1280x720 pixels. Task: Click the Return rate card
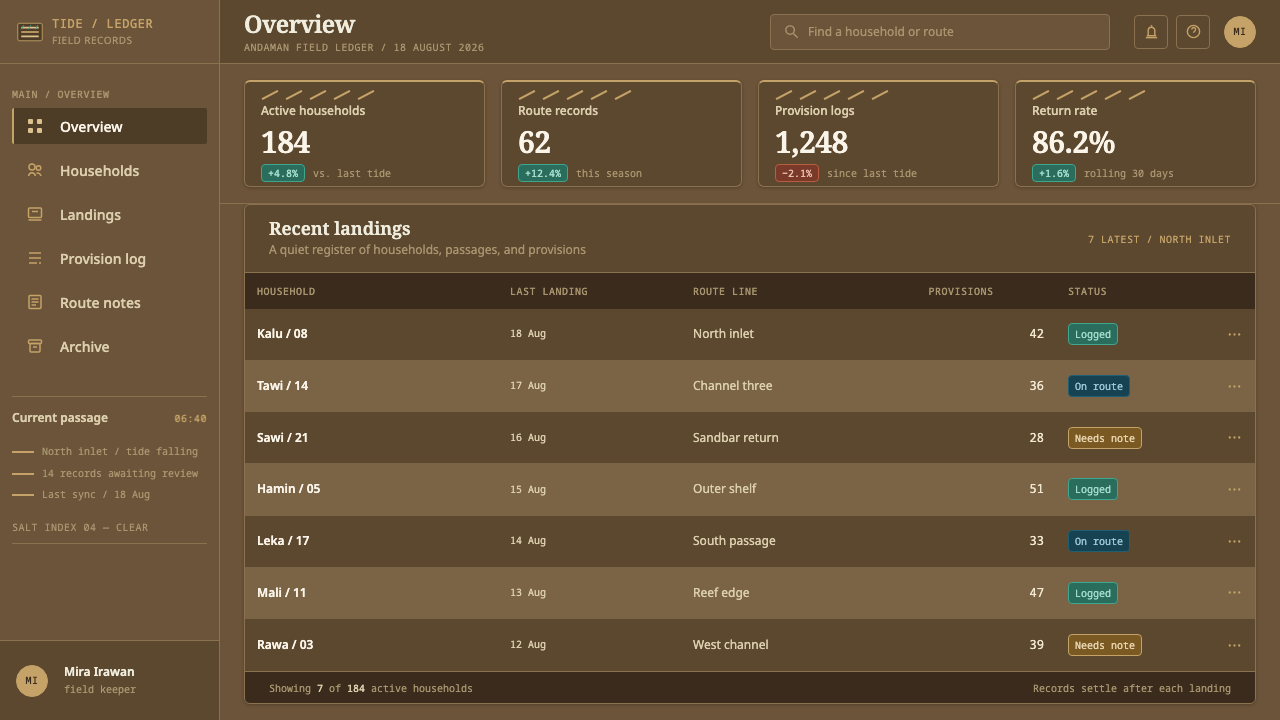1135,133
